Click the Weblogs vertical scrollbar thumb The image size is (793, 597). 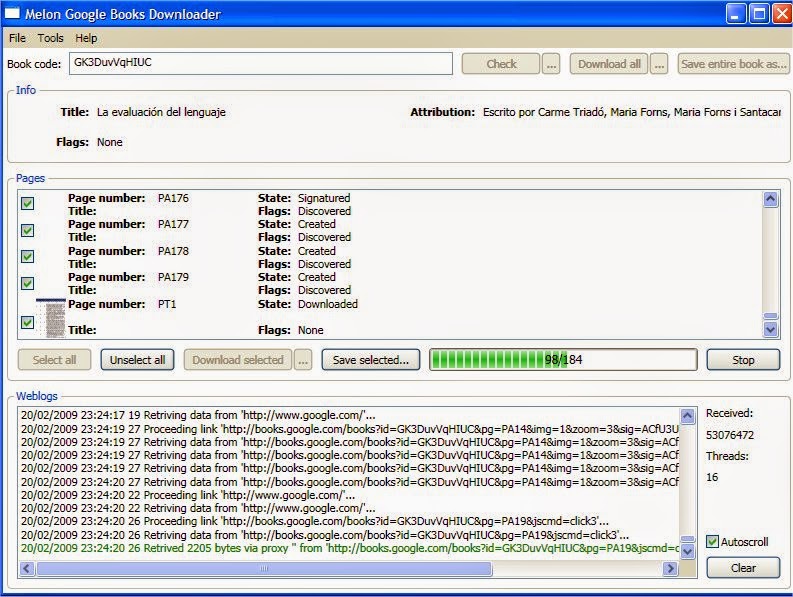coord(687,539)
